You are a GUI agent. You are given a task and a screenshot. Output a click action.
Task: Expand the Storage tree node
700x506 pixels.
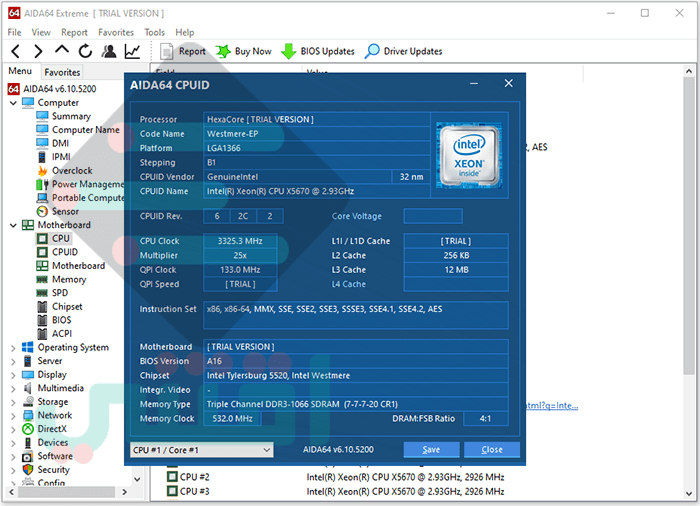tap(13, 402)
